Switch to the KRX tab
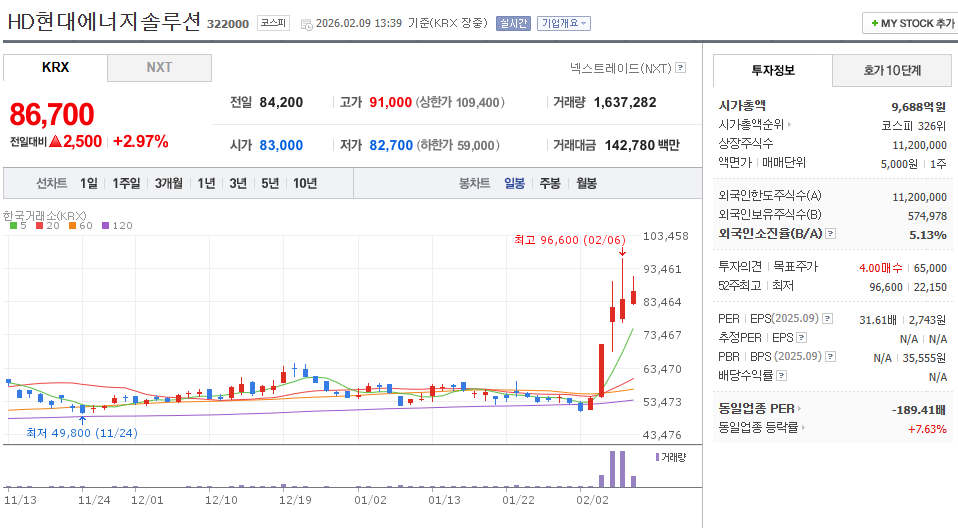 56,67
